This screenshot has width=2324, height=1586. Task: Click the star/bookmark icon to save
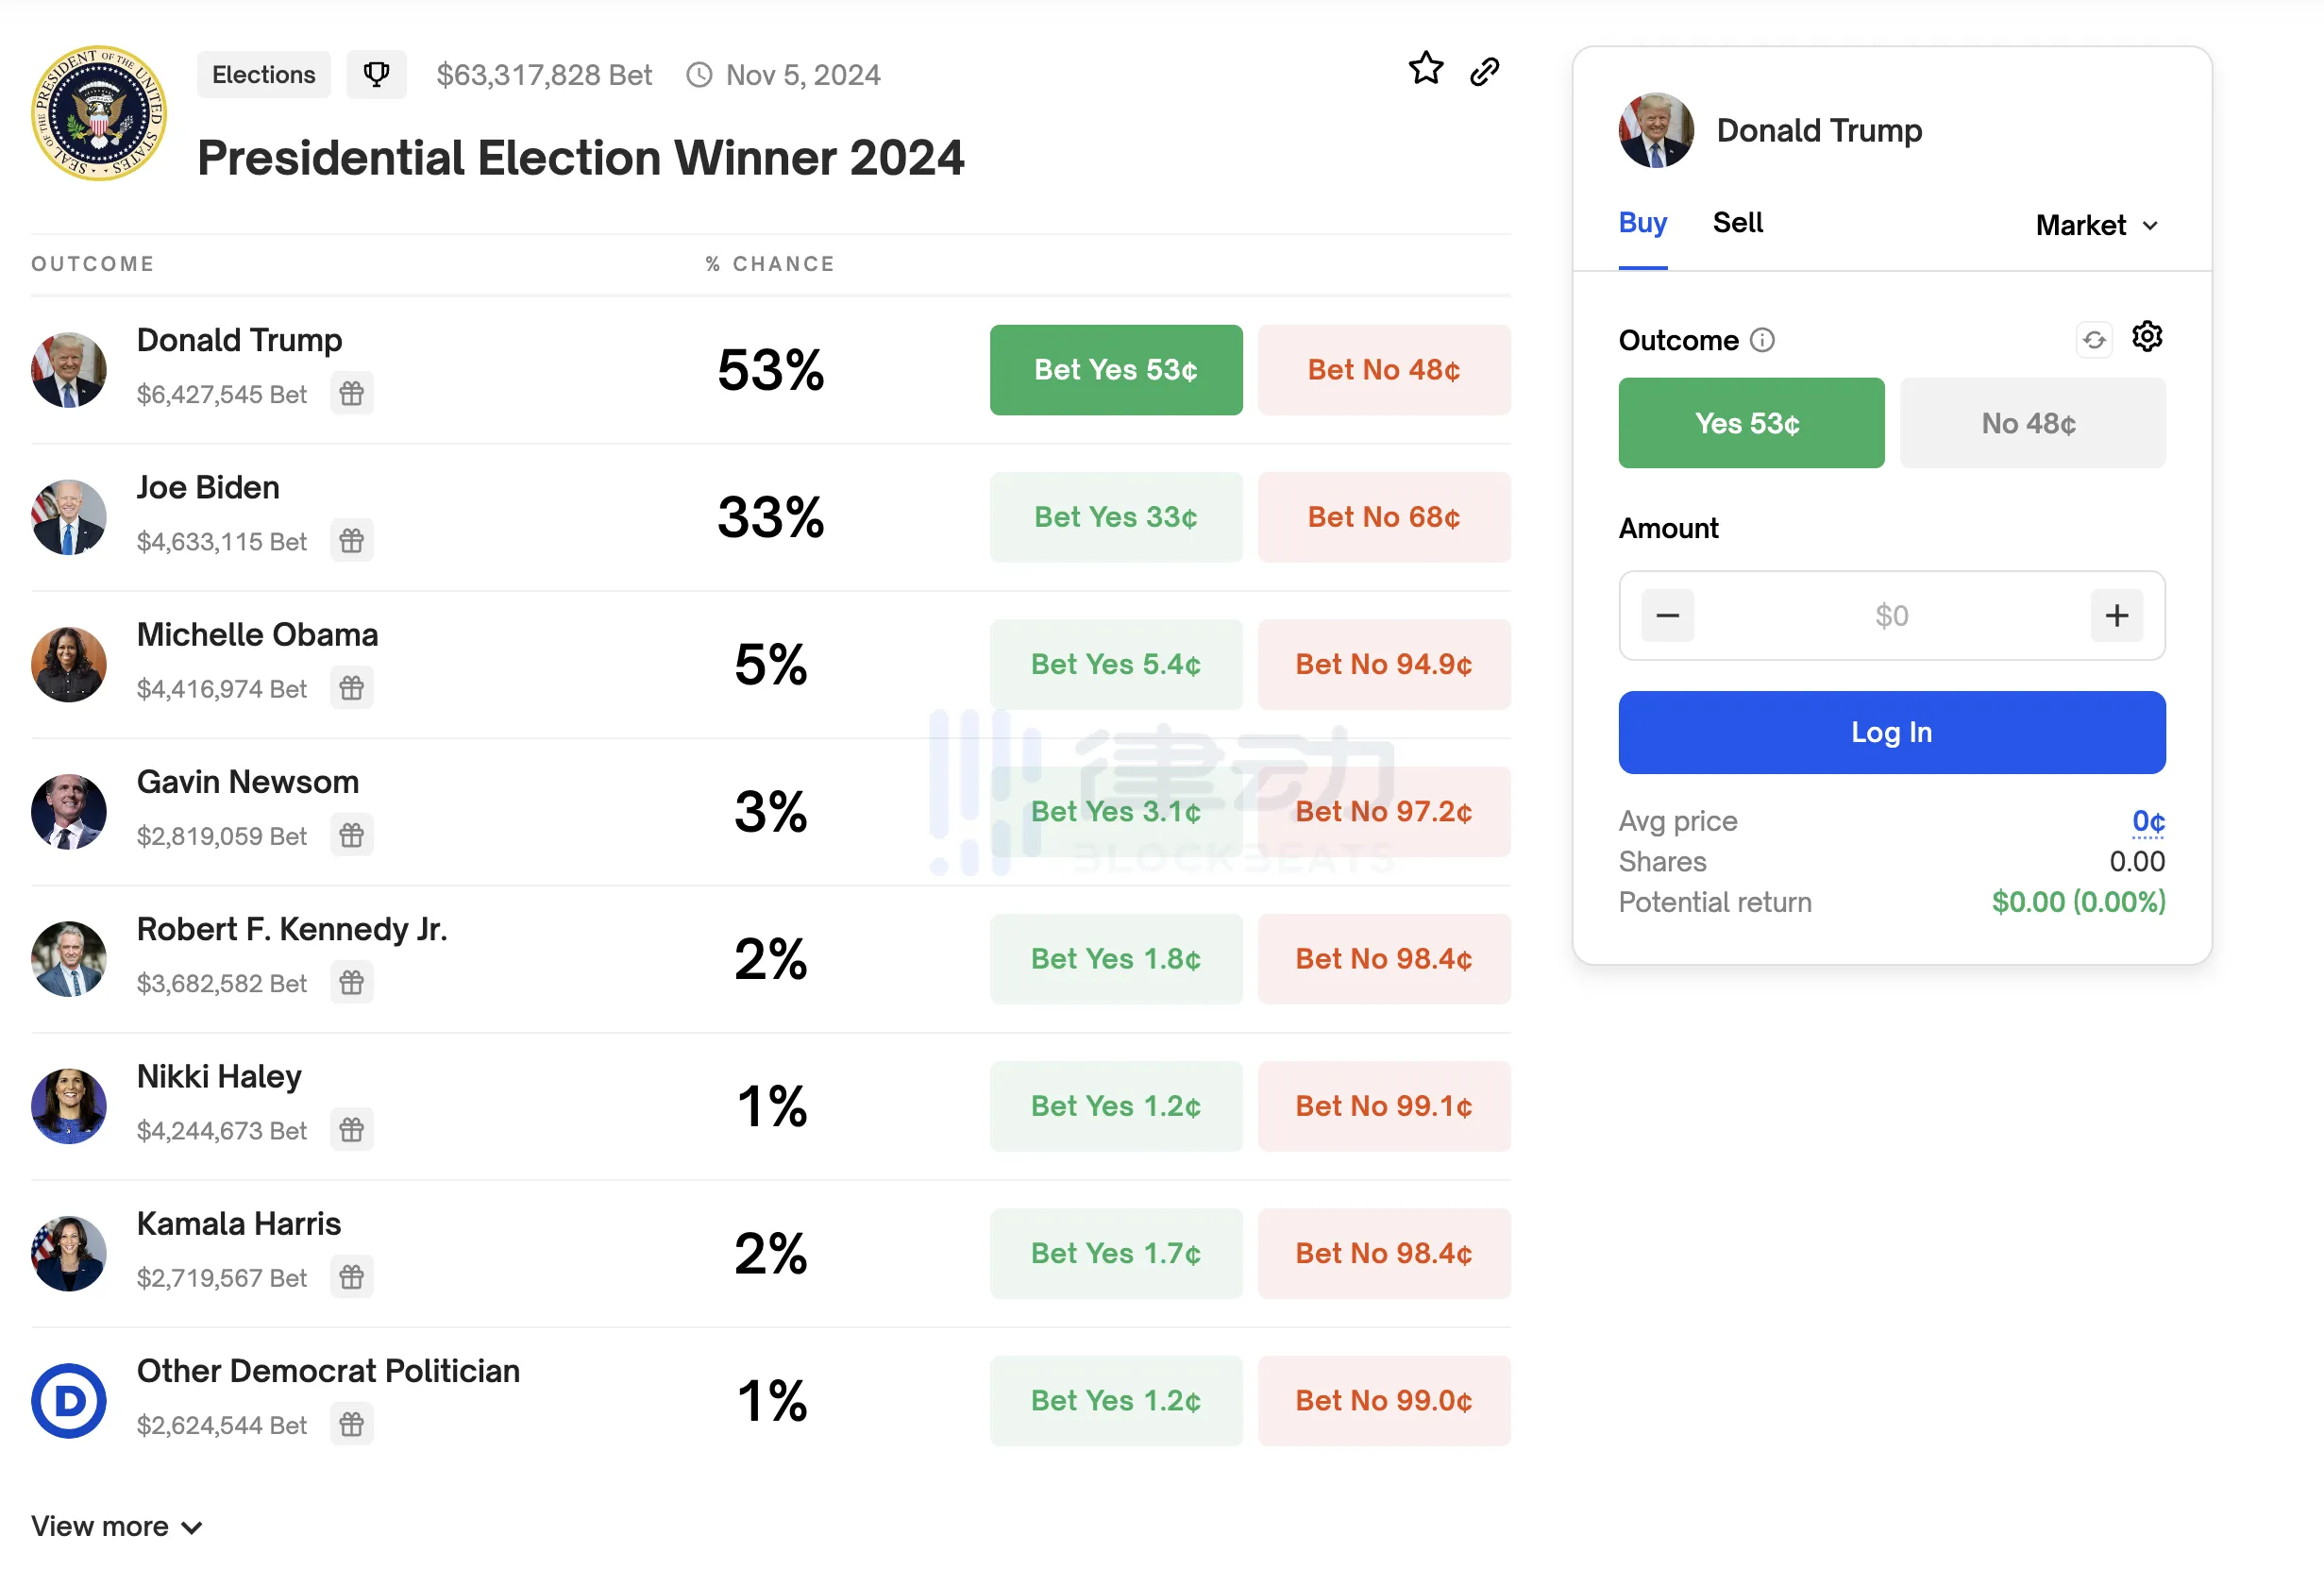click(1425, 73)
